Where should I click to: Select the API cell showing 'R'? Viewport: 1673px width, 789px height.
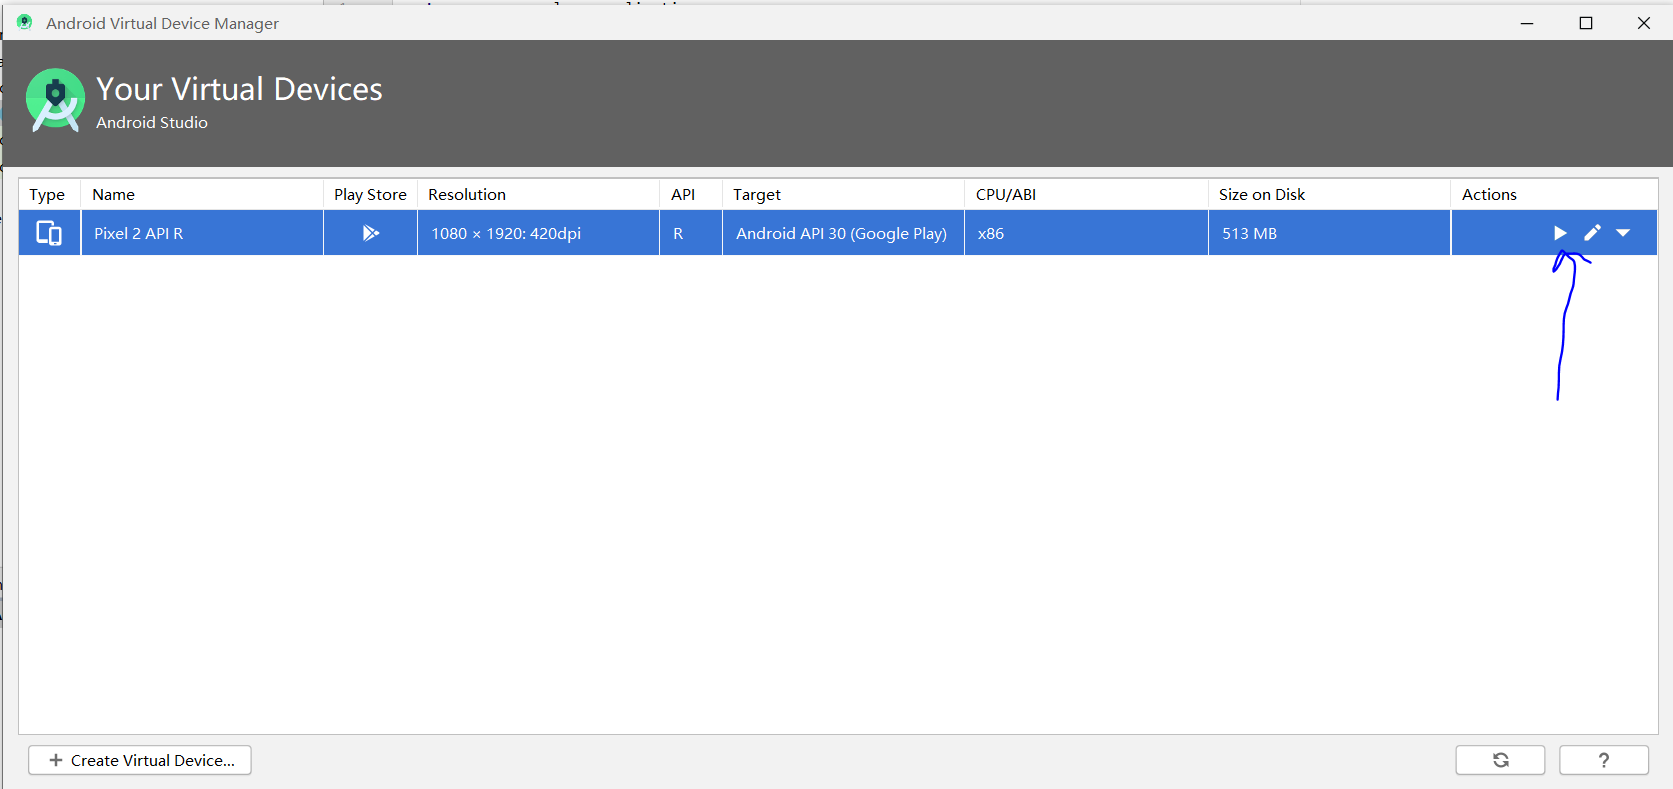(691, 233)
